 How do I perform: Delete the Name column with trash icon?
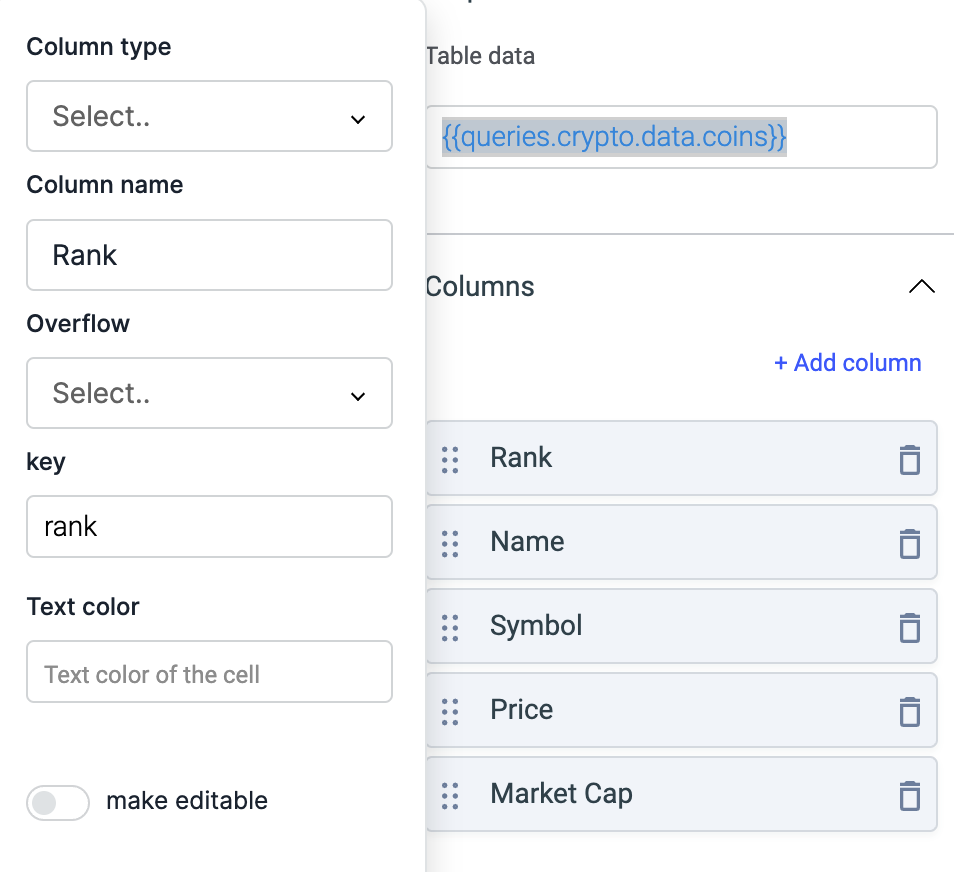pos(910,543)
